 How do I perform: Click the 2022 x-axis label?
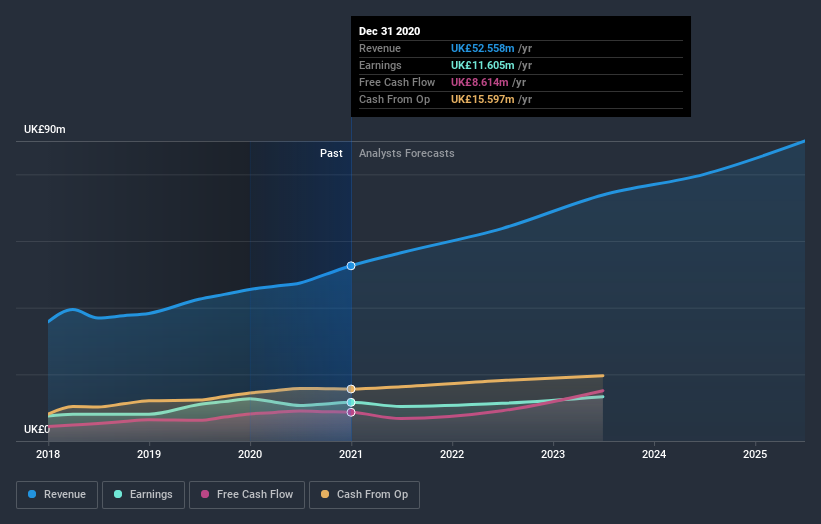[452, 454]
